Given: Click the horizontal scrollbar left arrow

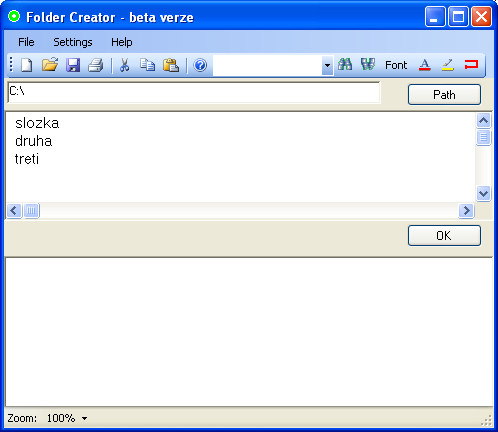Looking at the screenshot, I should [14, 211].
